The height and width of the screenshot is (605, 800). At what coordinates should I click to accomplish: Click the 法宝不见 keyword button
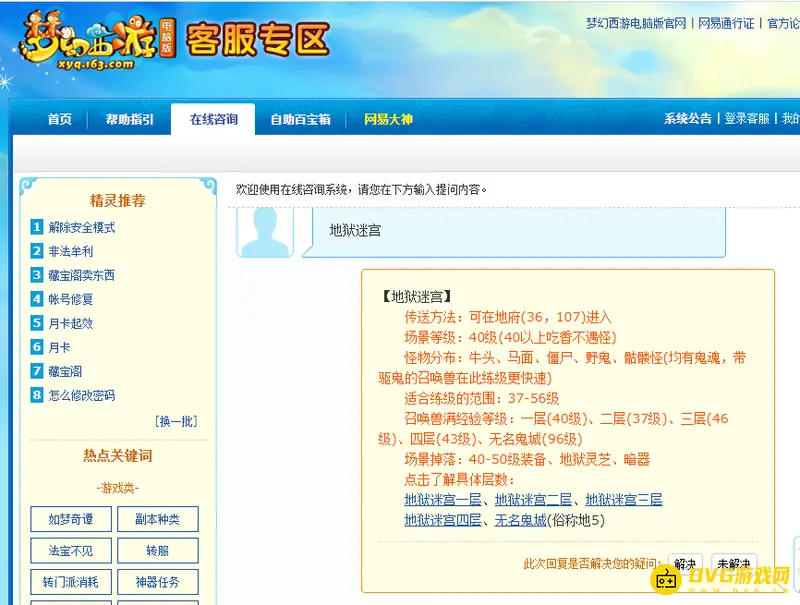71,551
